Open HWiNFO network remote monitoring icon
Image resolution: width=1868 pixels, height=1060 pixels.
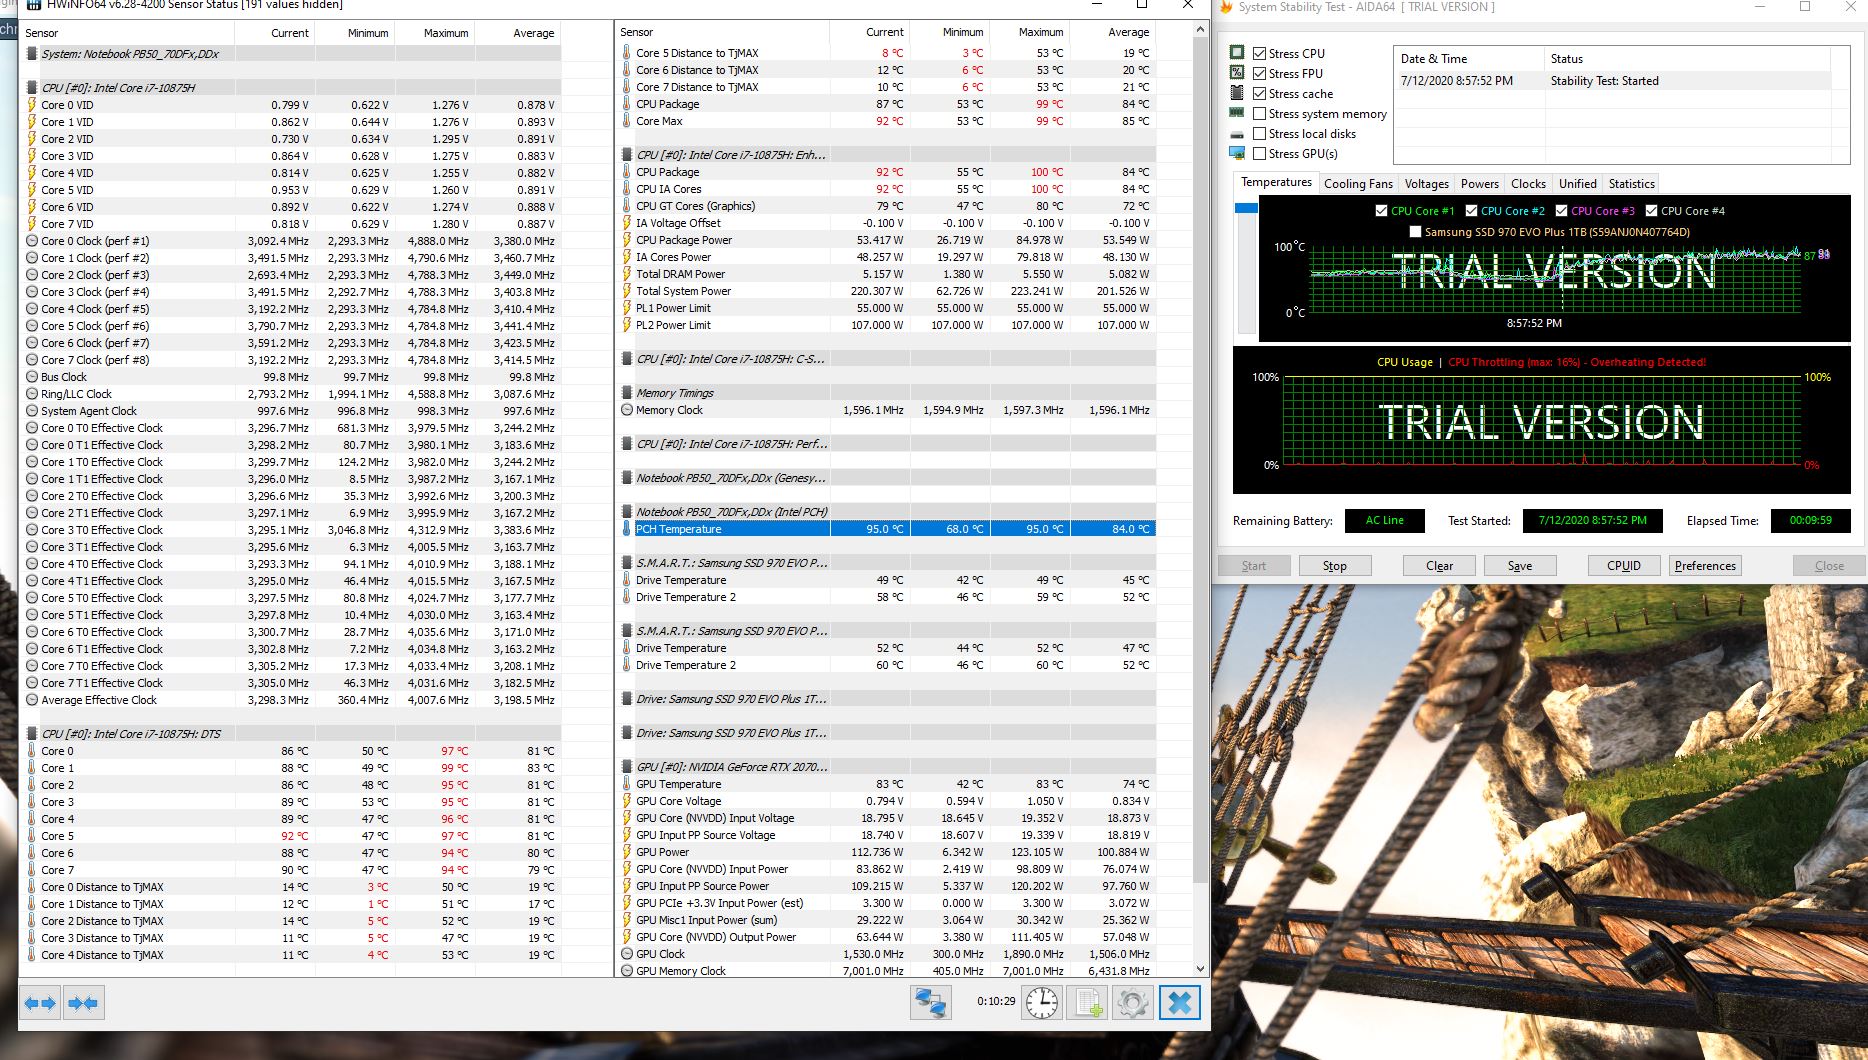930,1002
